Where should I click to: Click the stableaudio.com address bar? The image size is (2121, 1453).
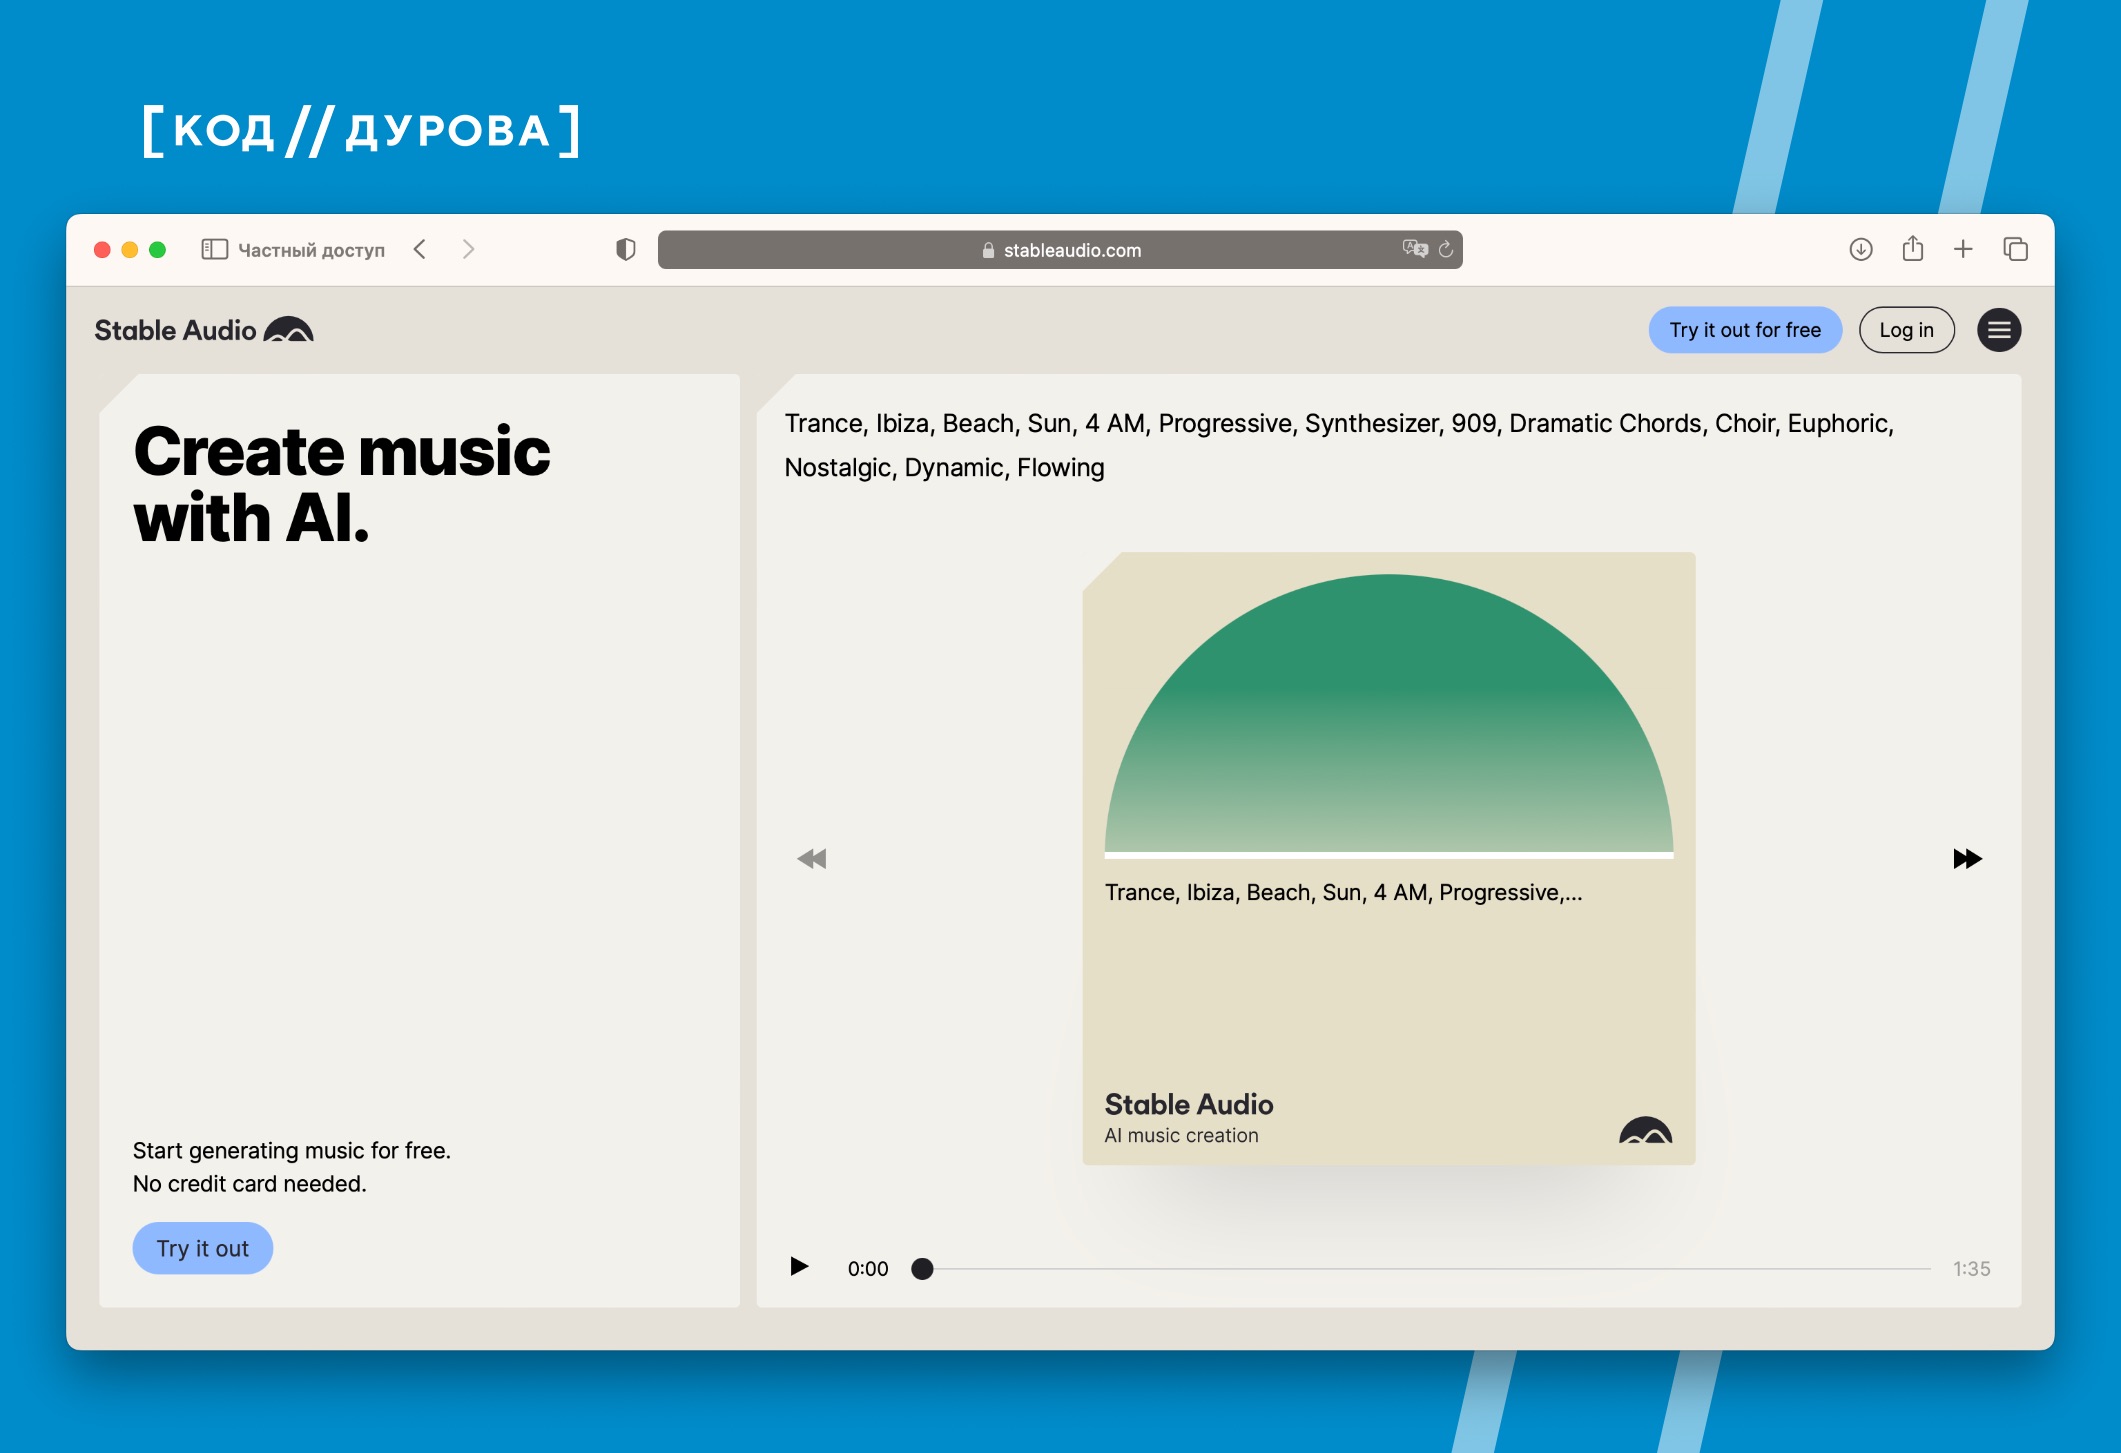1060,250
